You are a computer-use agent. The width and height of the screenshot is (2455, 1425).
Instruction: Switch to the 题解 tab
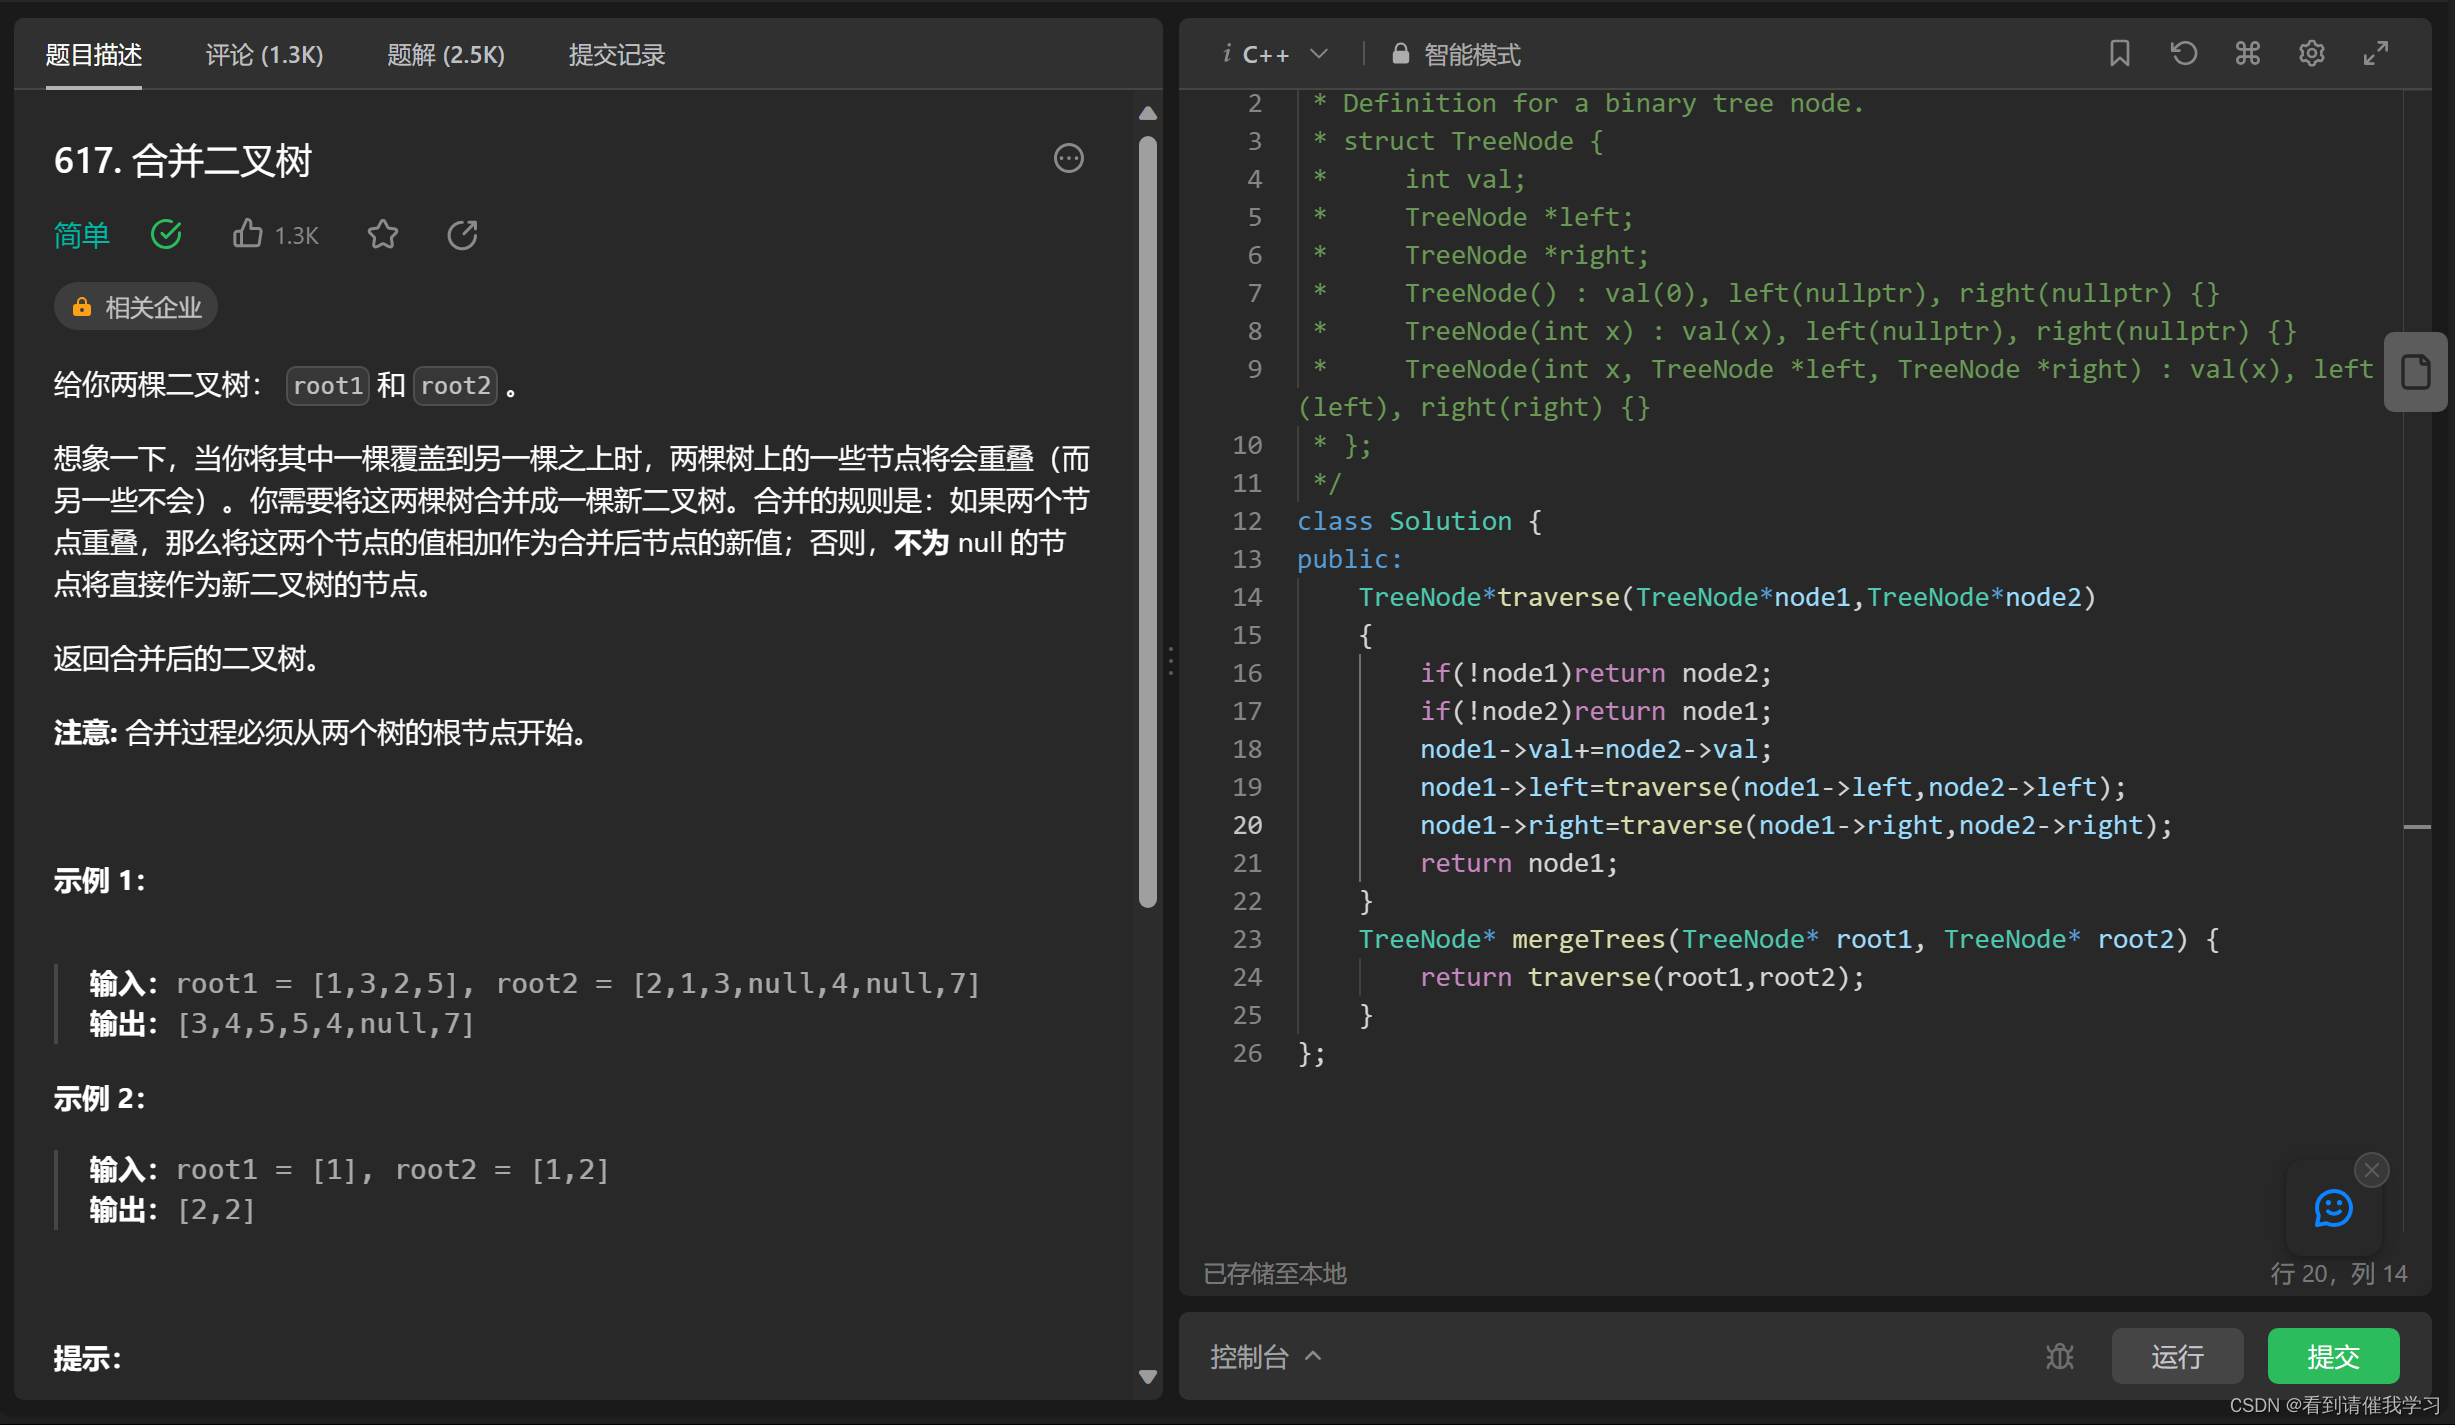(x=445, y=55)
